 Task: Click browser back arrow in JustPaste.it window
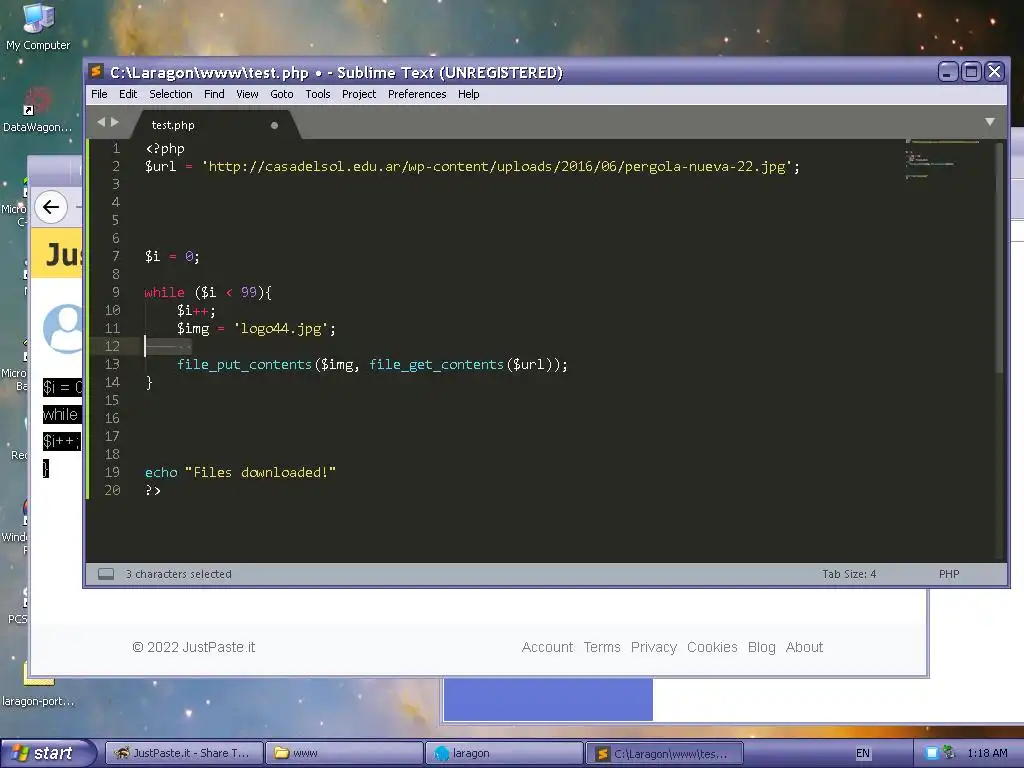click(x=50, y=207)
